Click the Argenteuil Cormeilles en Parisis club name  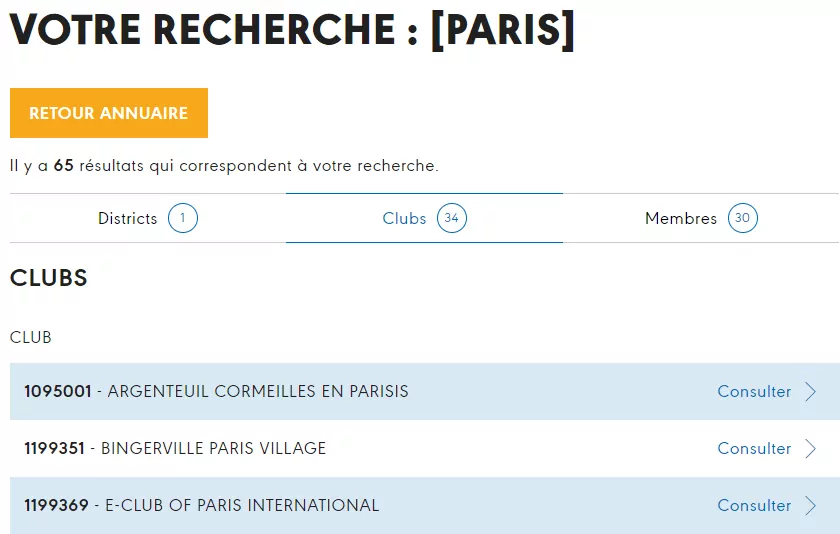pos(258,392)
